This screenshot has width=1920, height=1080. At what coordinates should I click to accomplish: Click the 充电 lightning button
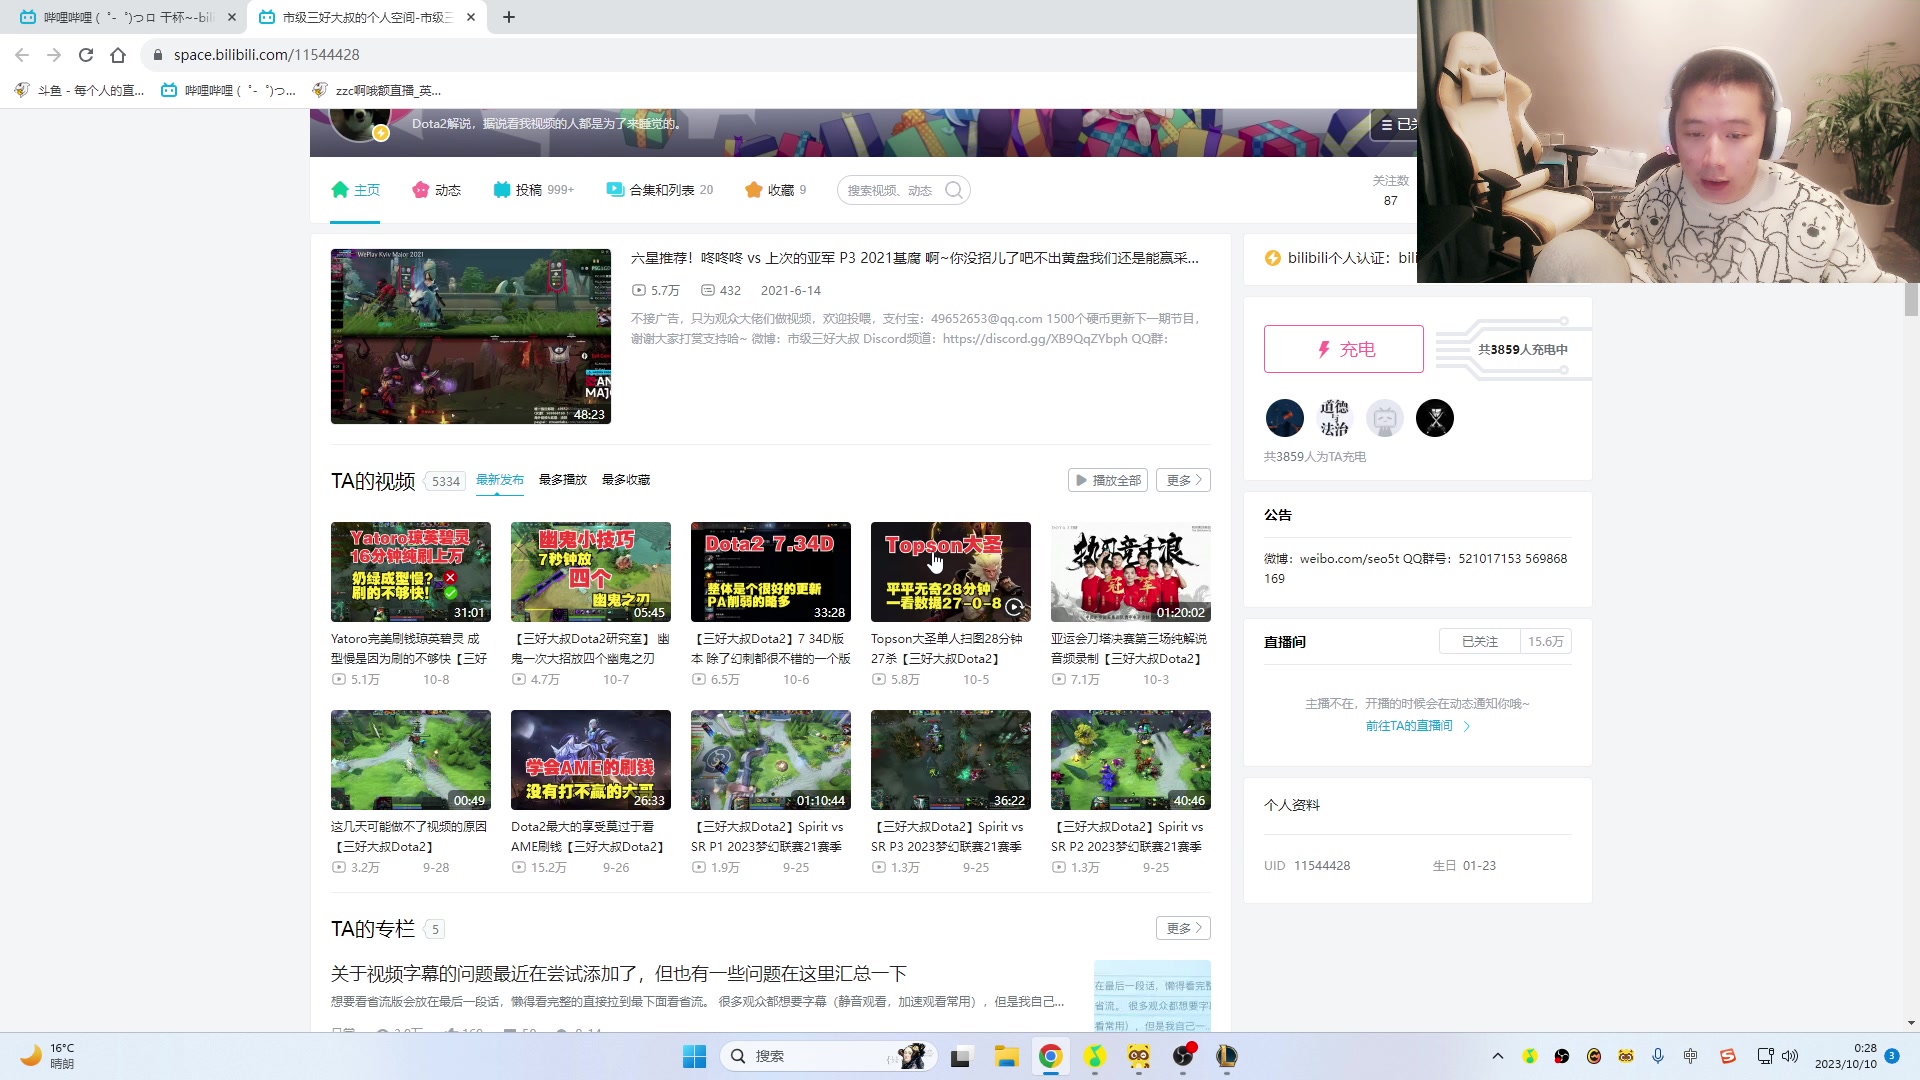click(x=1343, y=349)
